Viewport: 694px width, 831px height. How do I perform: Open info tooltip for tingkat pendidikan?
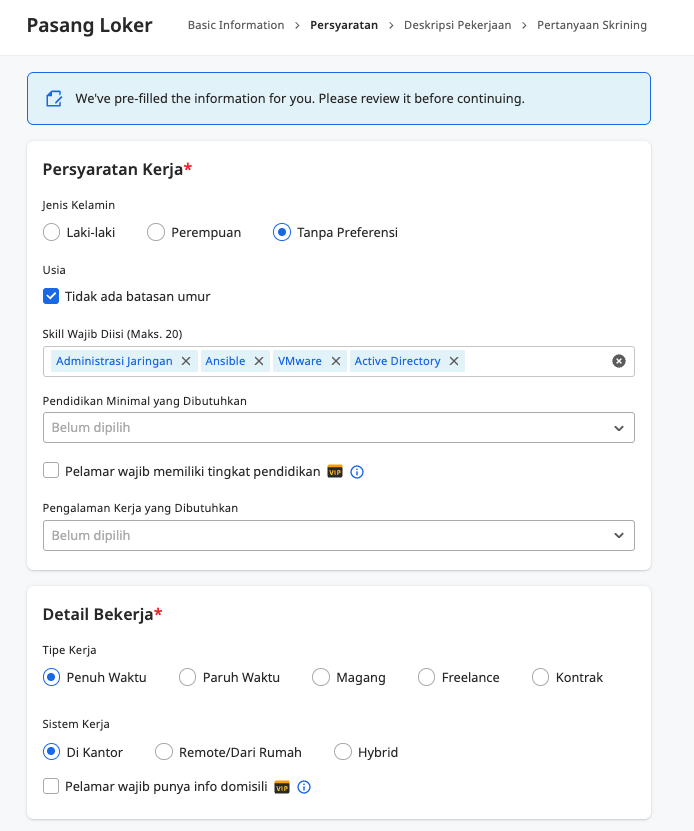(x=357, y=472)
